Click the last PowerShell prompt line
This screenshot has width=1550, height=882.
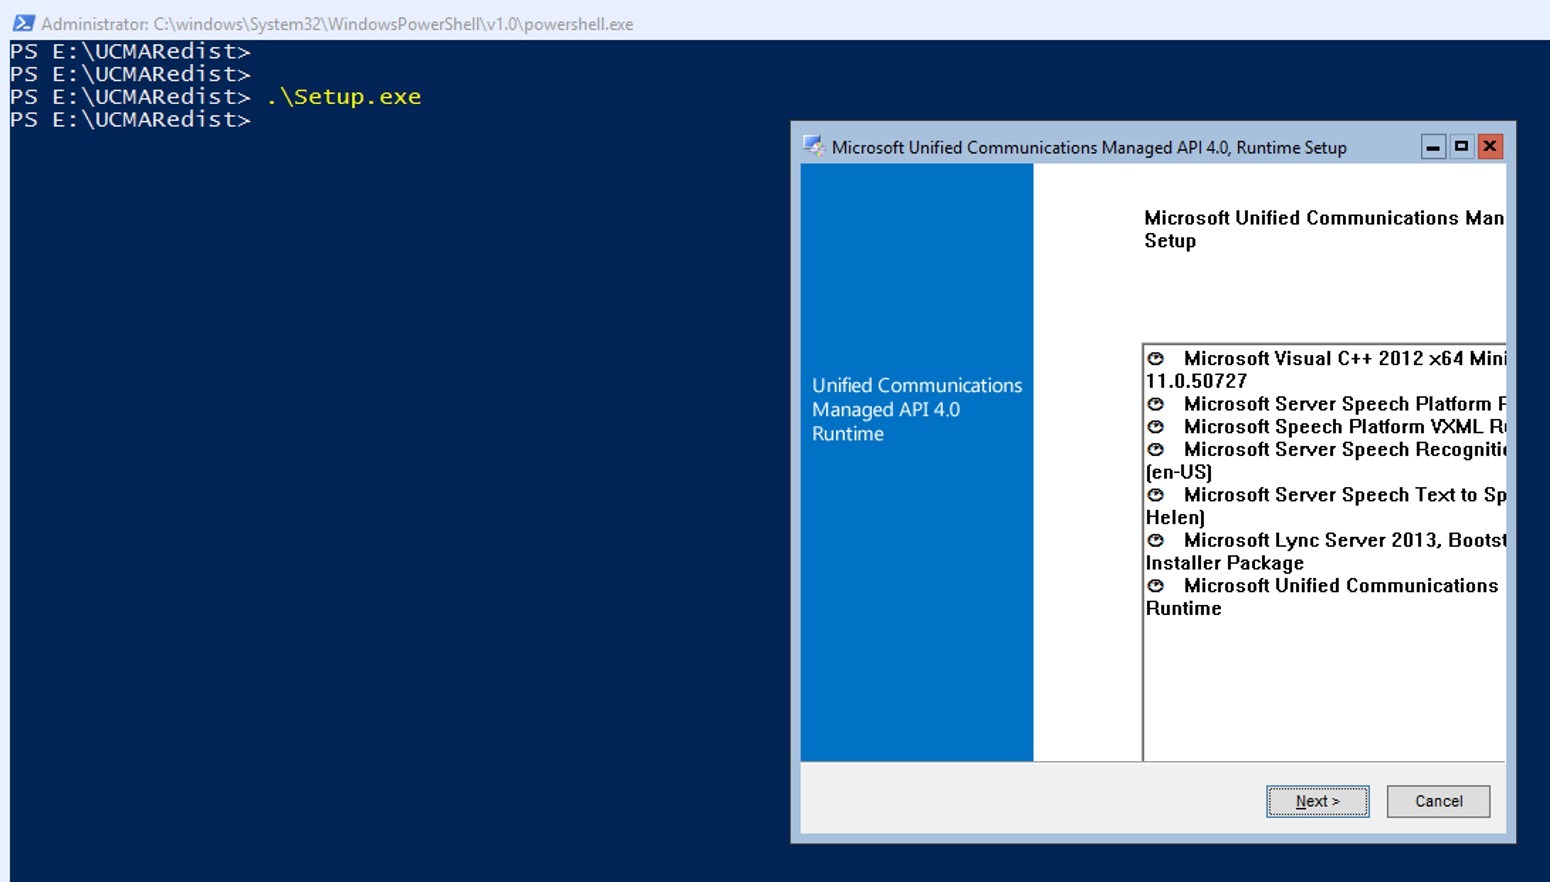pyautogui.click(x=130, y=120)
